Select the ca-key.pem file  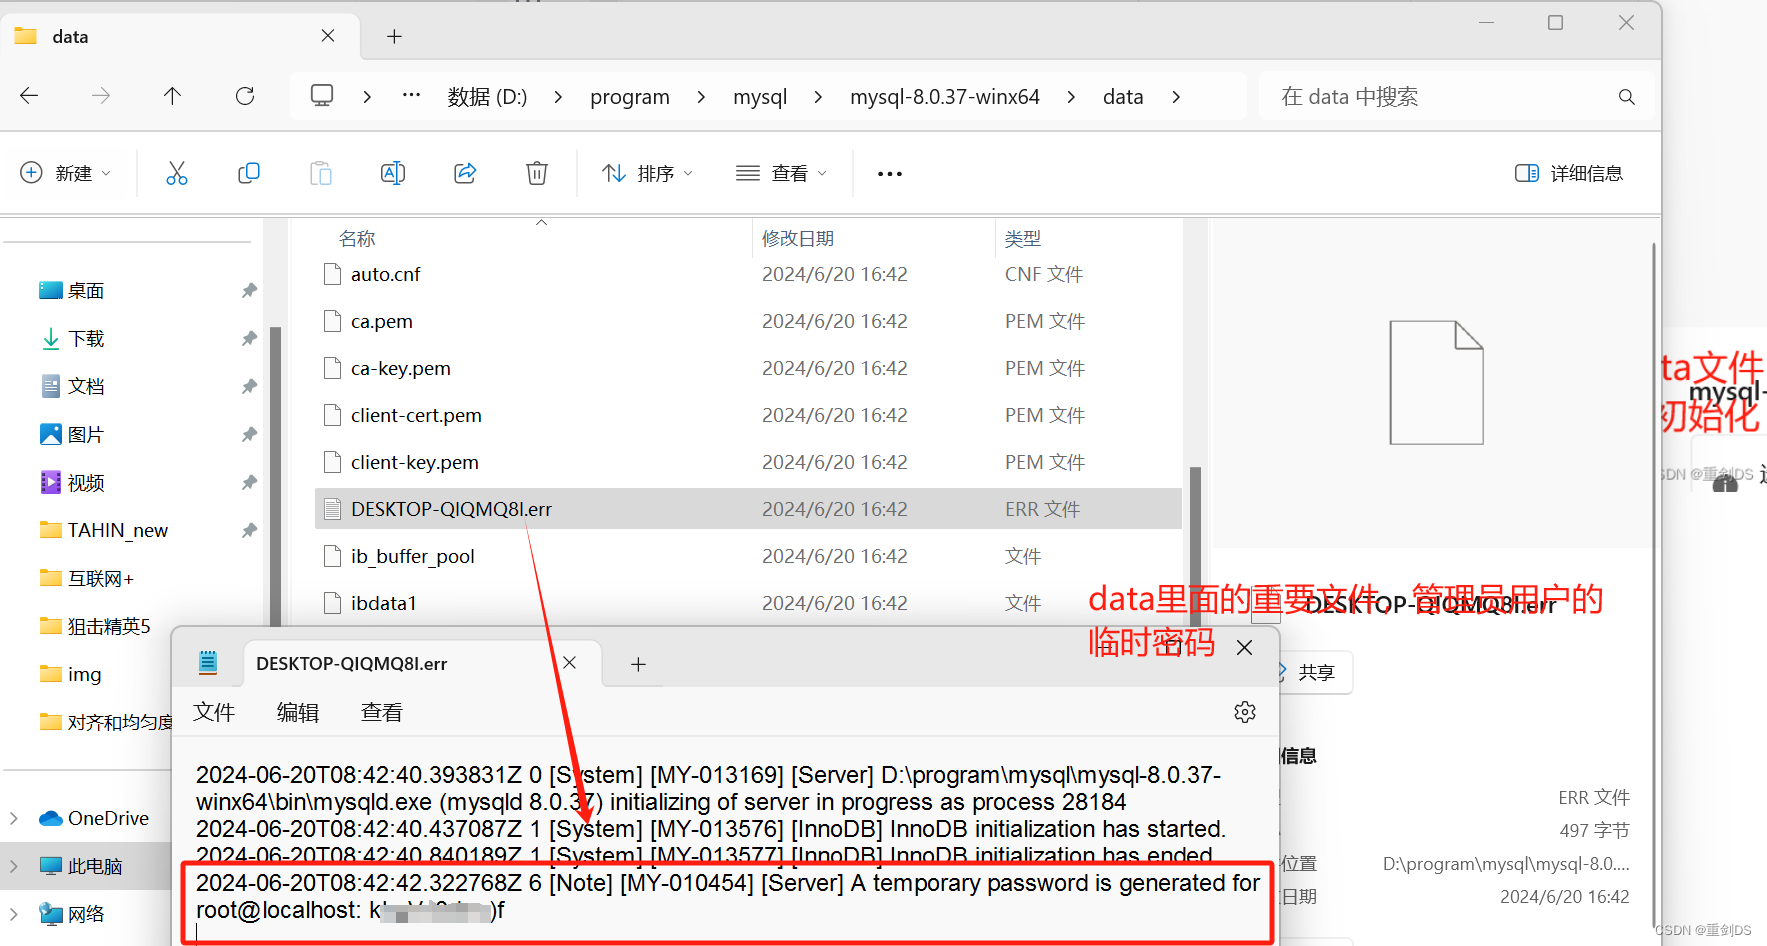tap(748, 368)
